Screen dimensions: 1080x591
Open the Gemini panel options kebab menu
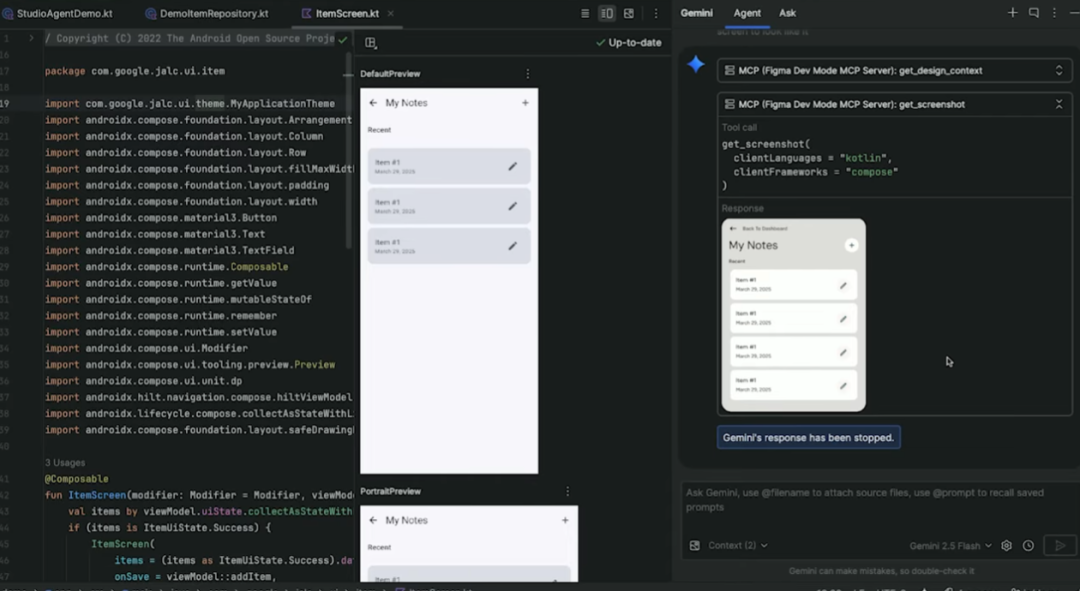(1055, 12)
